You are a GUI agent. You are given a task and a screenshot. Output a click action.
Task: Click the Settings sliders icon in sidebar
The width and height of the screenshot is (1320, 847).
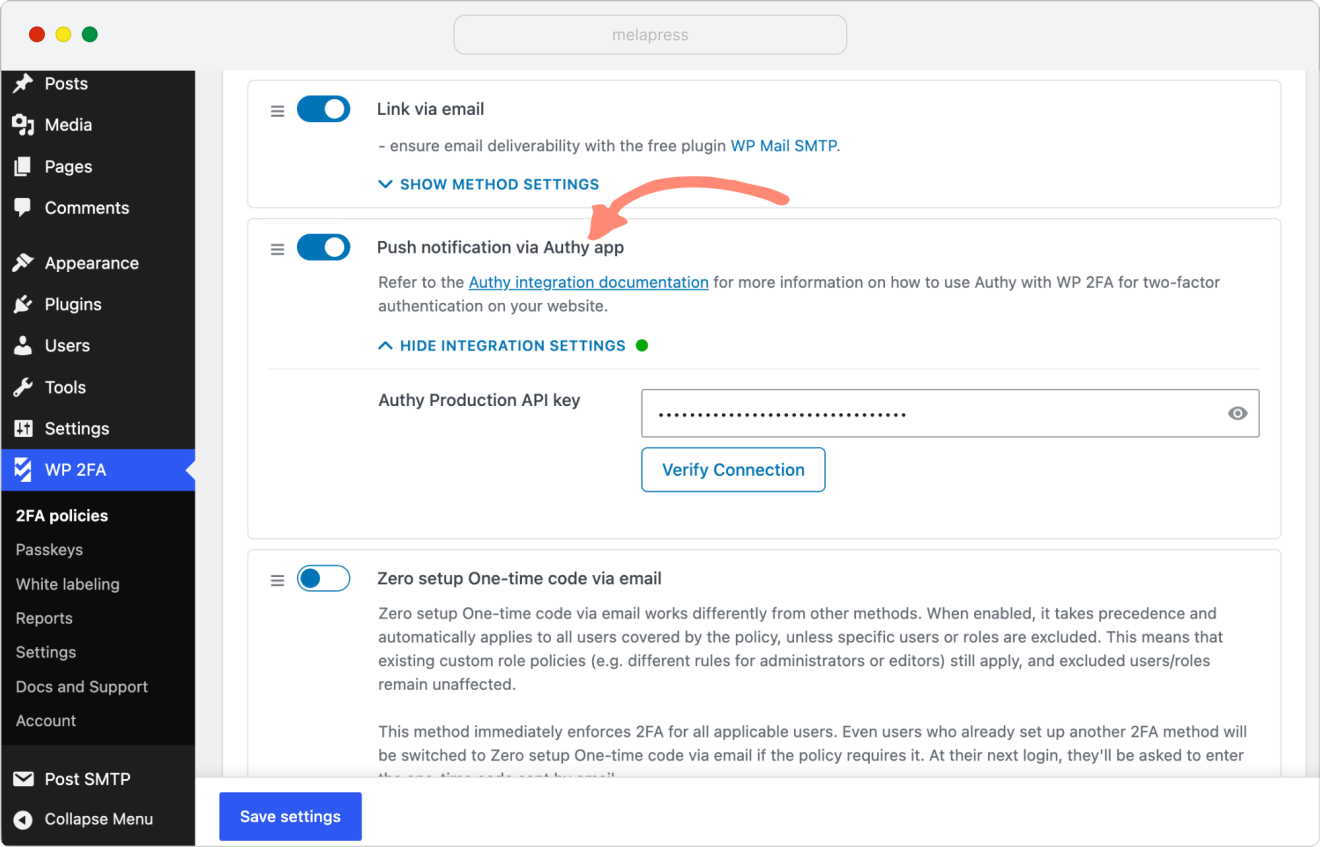(23, 428)
